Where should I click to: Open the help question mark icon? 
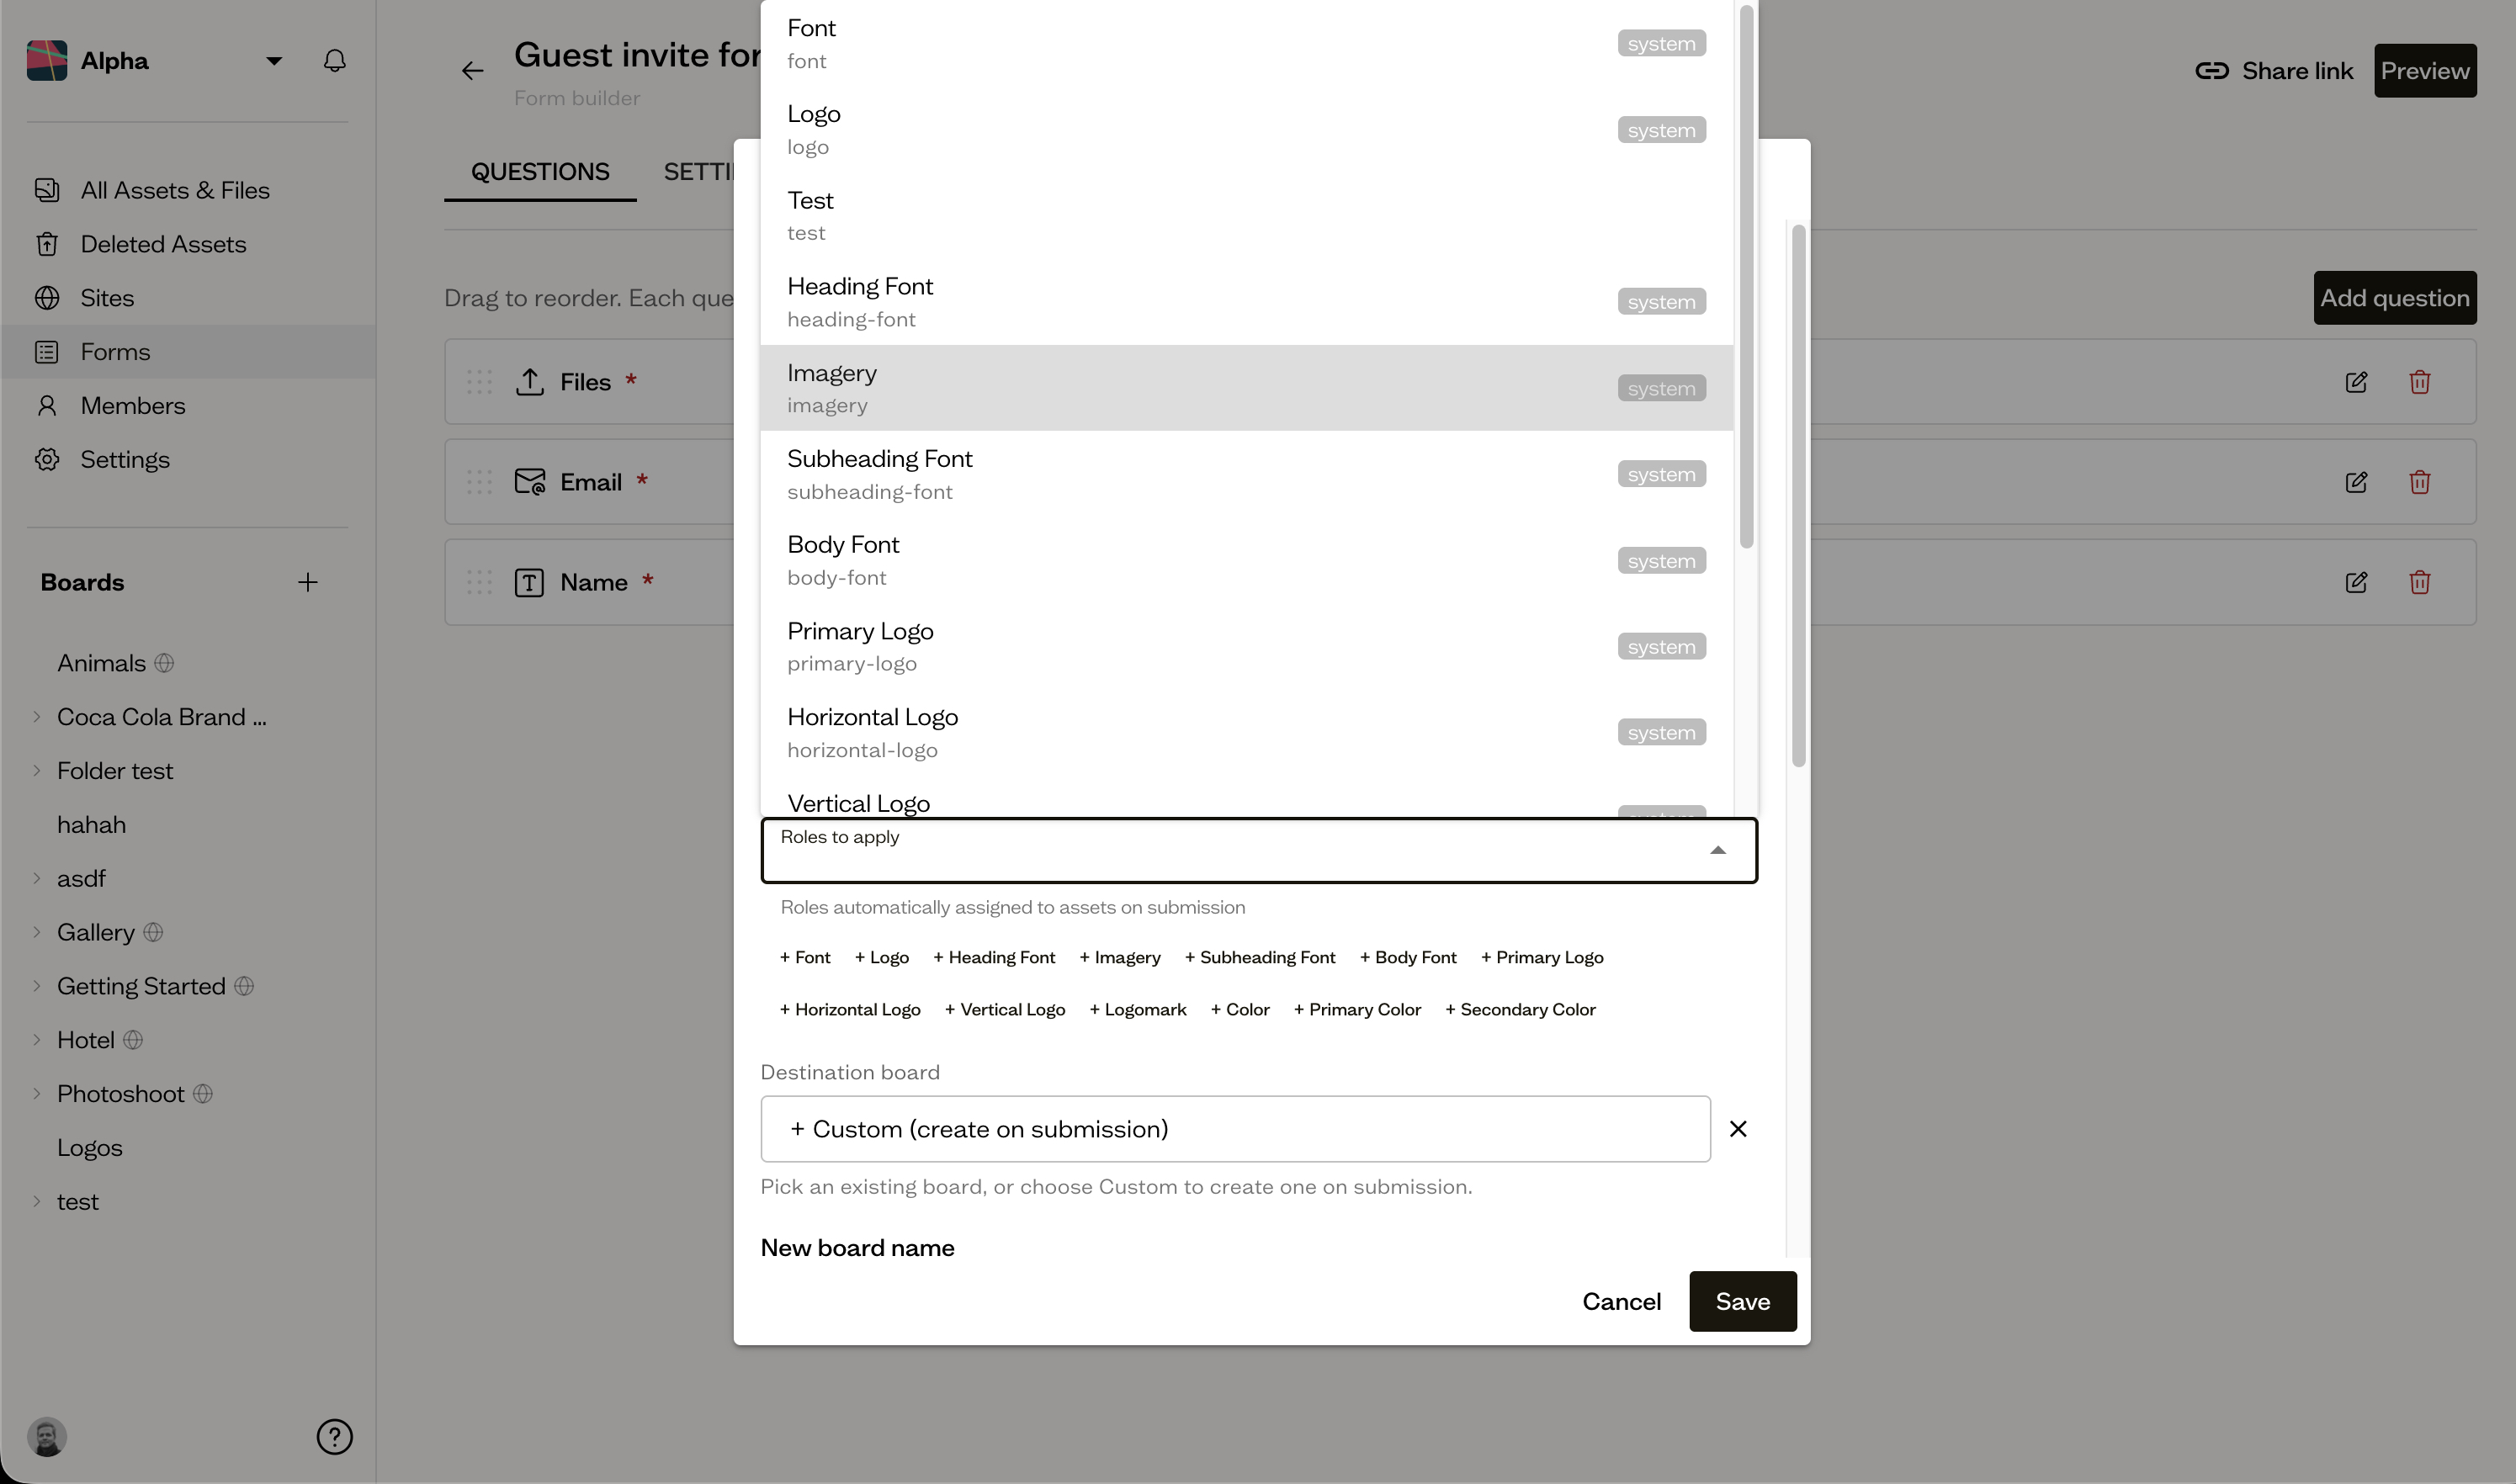[x=334, y=1437]
